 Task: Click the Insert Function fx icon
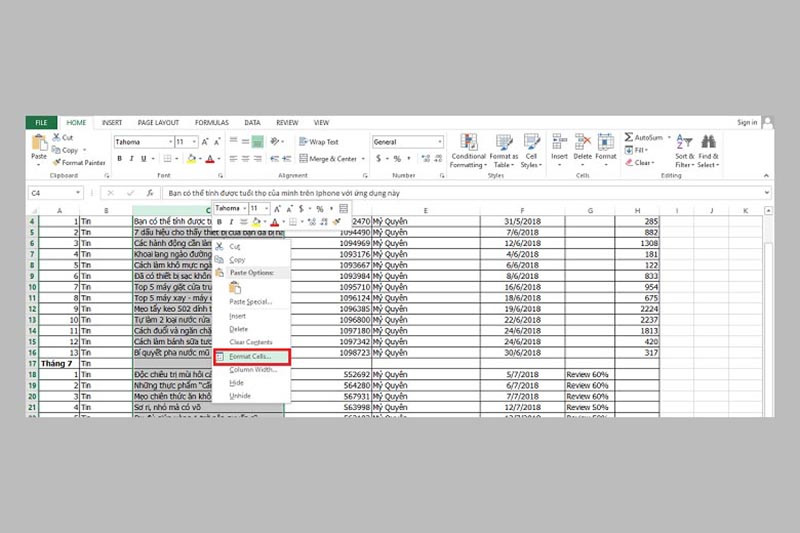click(150, 193)
